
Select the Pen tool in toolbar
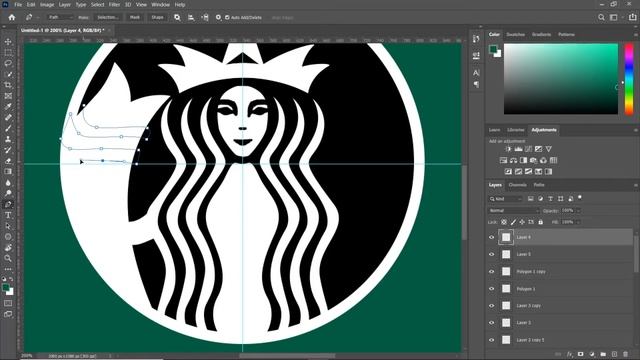(x=8, y=204)
